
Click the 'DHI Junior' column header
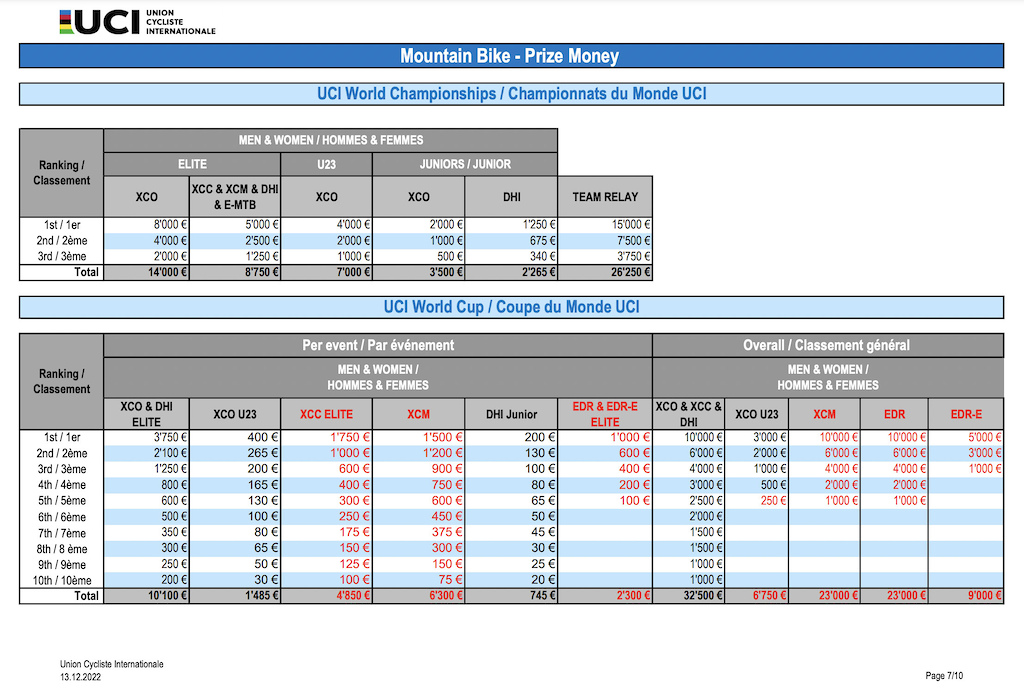(x=511, y=414)
